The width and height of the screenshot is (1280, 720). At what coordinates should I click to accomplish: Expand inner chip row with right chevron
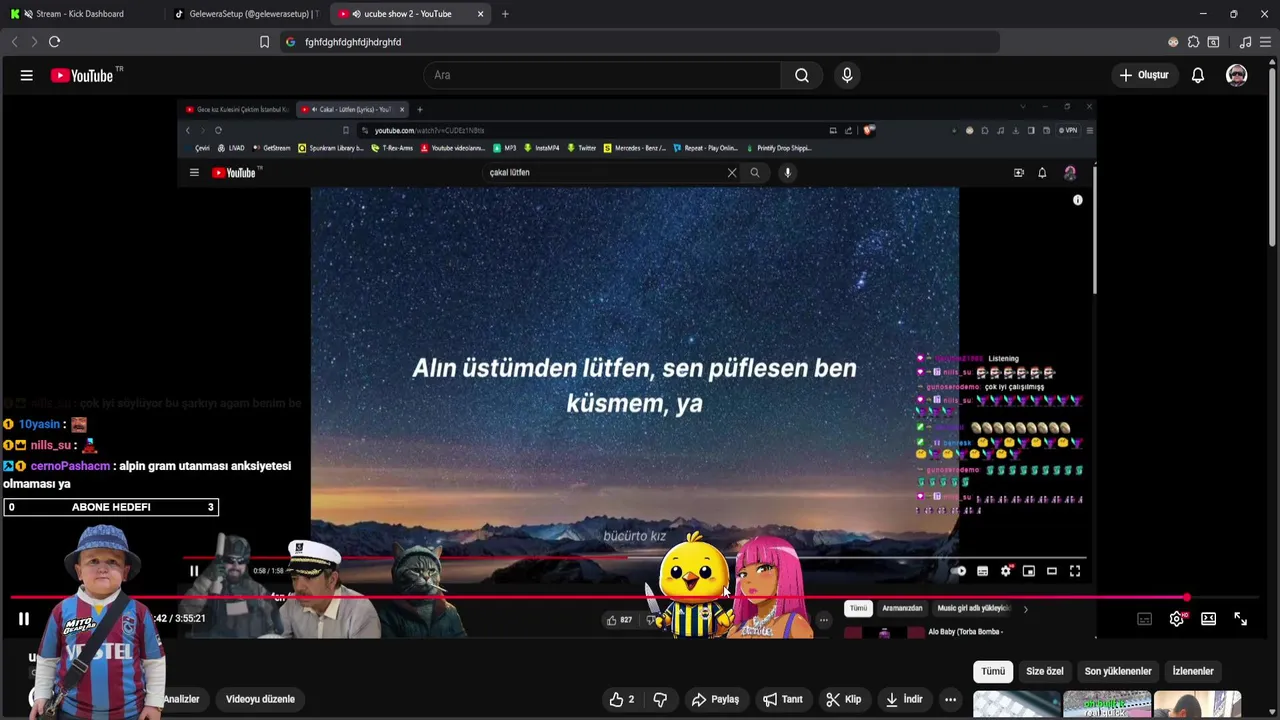pyautogui.click(x=1025, y=608)
